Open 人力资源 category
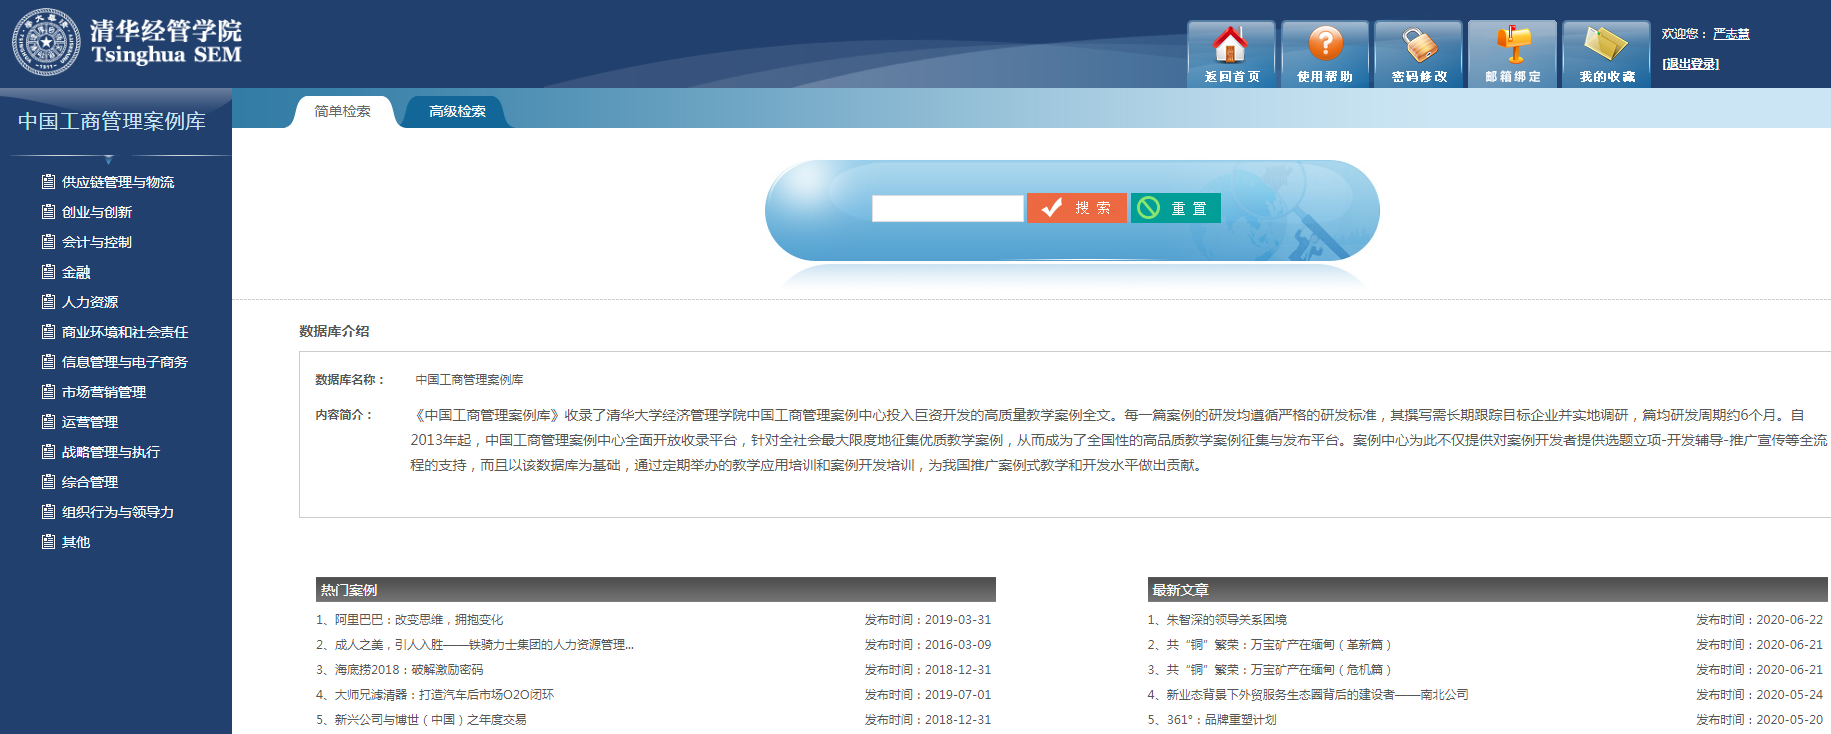 [90, 302]
